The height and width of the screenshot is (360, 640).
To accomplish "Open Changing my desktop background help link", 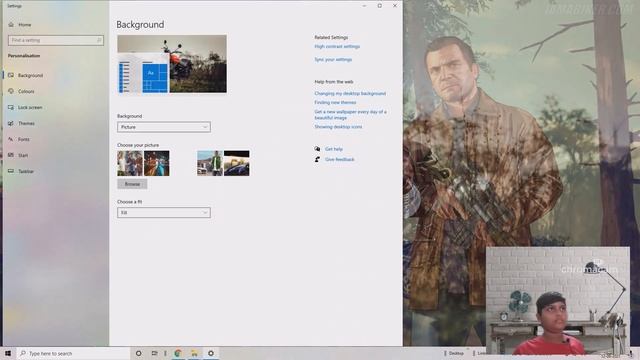I will (350, 93).
